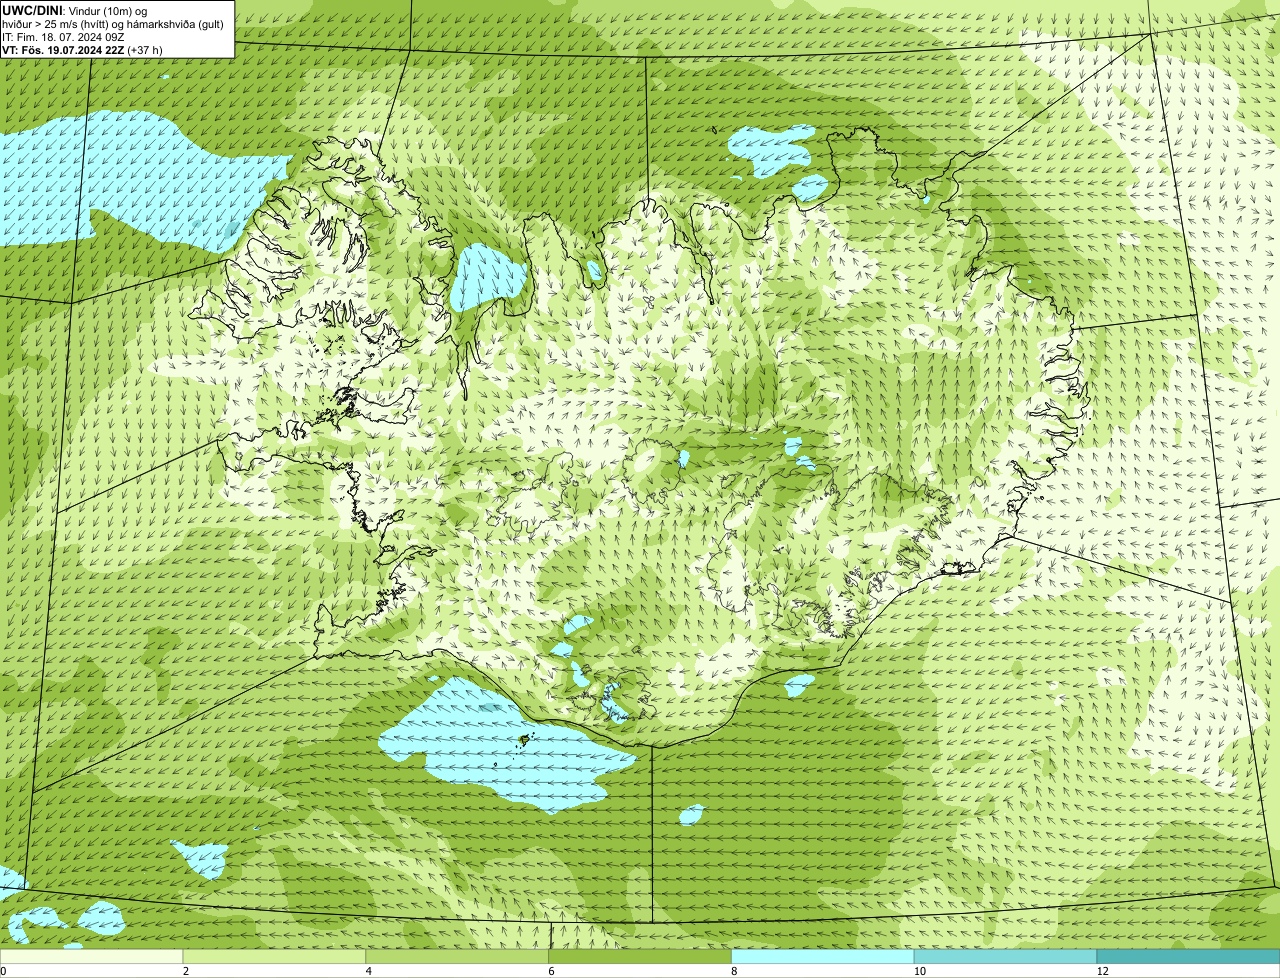The image size is (1280, 978).
Task: Select the palest 0–2 color scale segment
Action: point(91,956)
